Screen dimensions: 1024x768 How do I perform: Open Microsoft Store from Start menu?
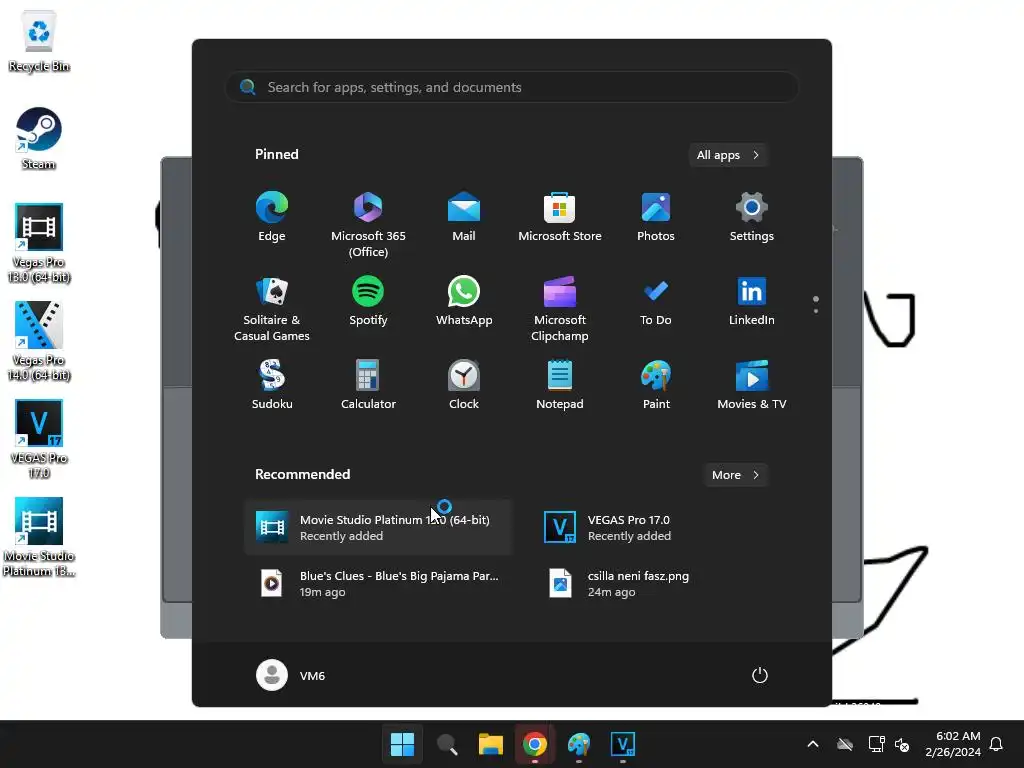tap(560, 217)
